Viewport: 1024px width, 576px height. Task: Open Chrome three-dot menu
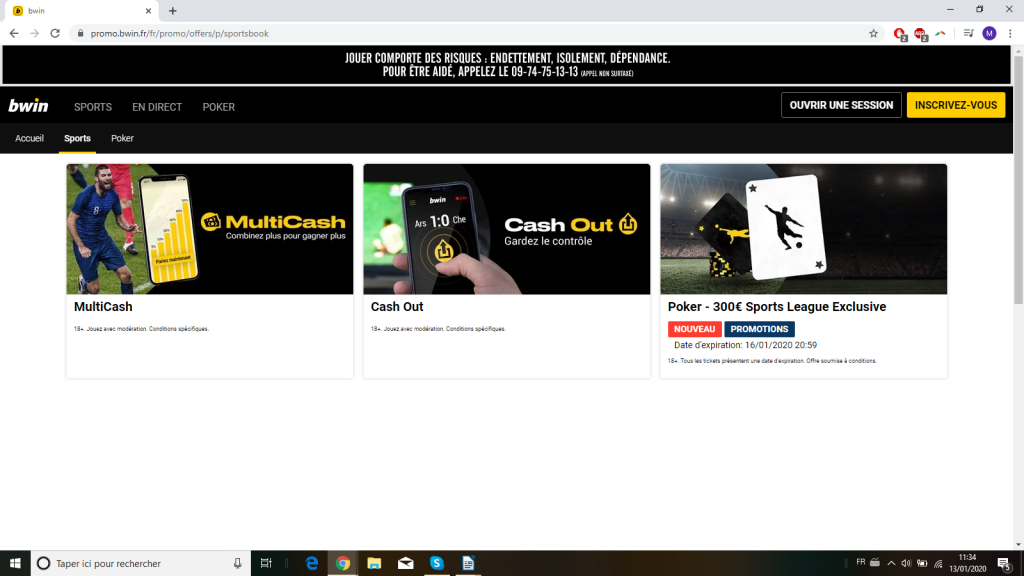point(1010,33)
